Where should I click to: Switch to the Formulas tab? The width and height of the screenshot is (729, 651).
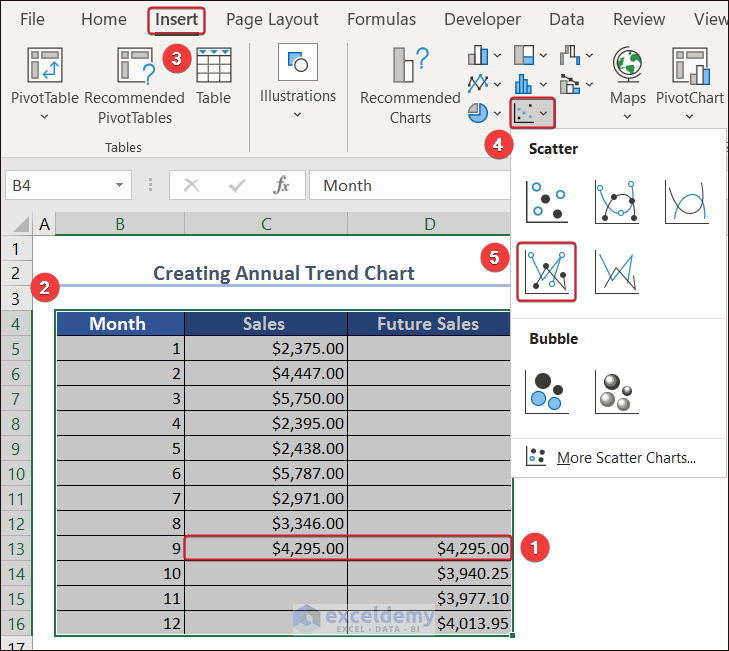point(381,19)
